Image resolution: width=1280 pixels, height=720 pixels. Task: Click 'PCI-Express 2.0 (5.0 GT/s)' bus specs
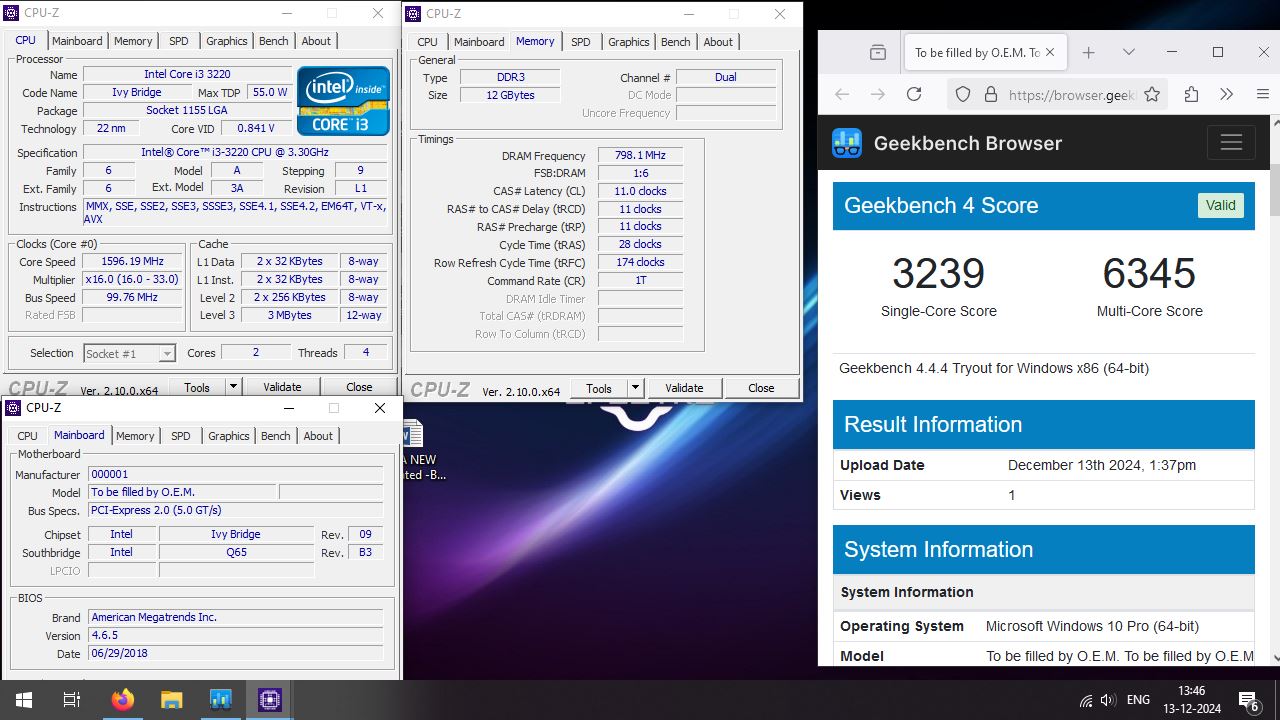click(236, 511)
